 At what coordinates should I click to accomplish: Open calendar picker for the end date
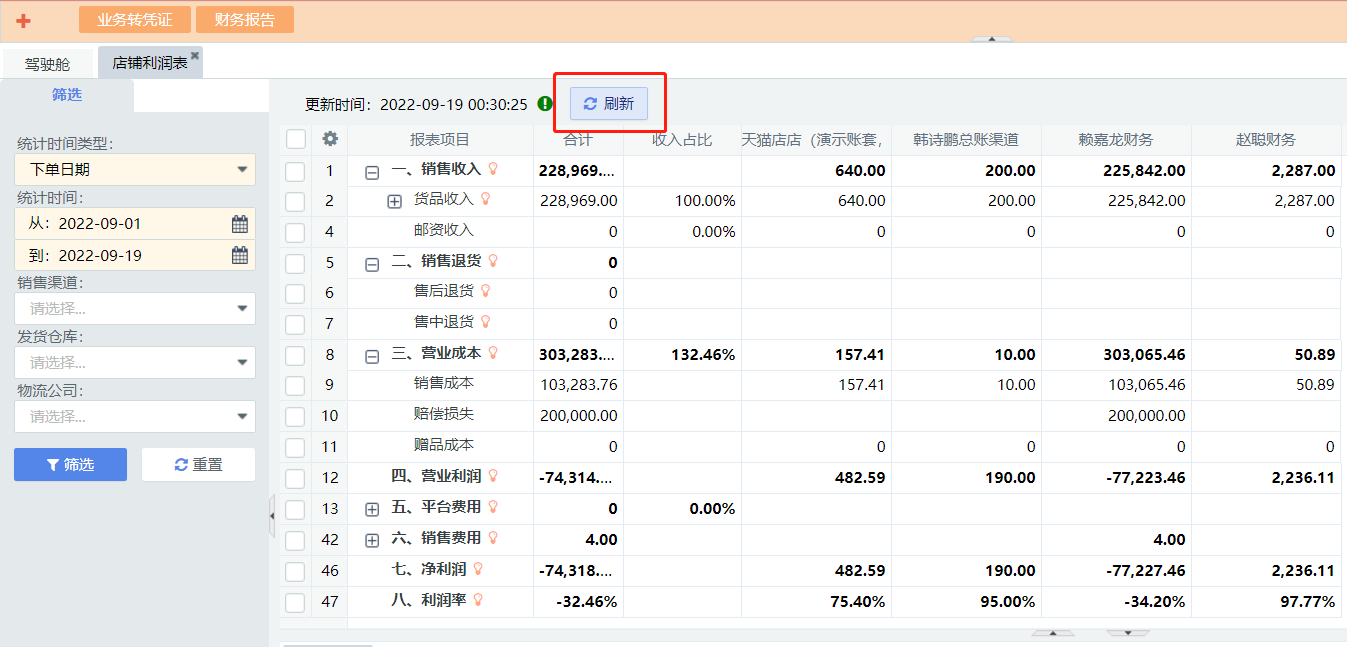coord(240,256)
